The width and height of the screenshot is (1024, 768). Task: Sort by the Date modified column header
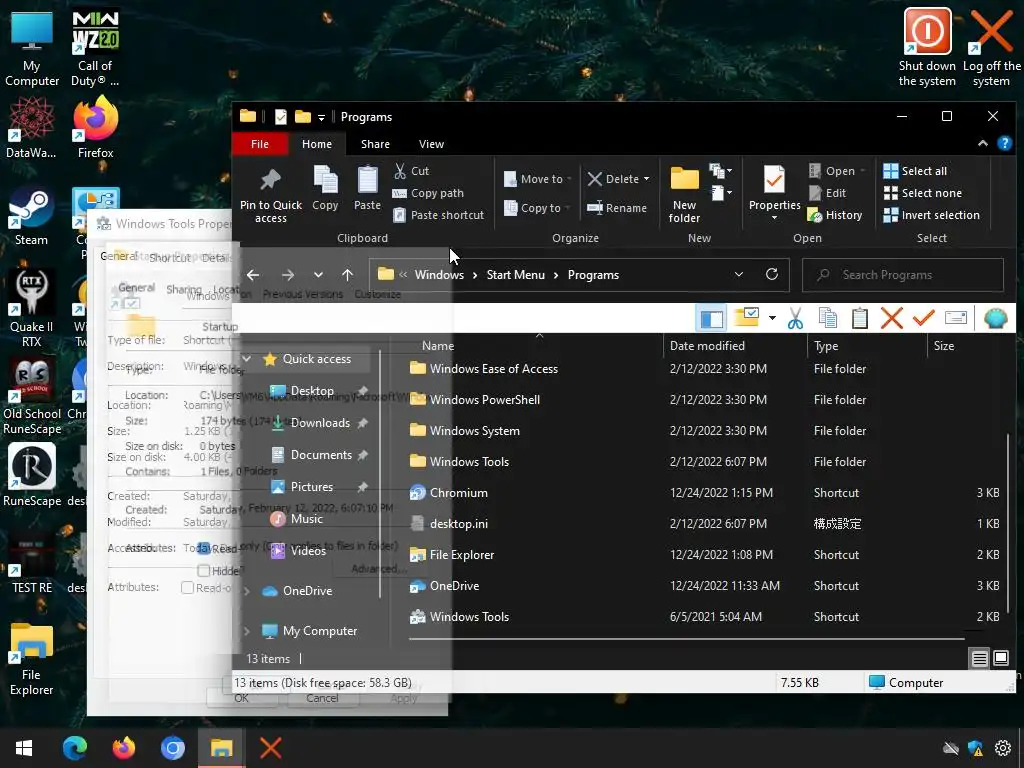click(x=735, y=345)
